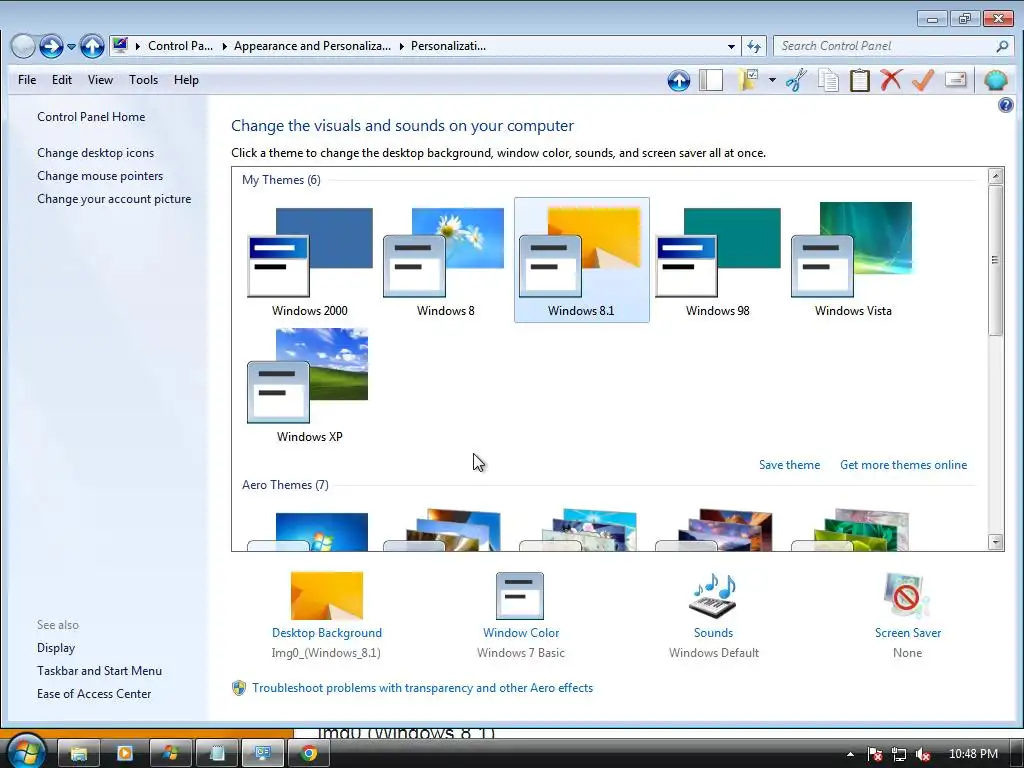Image resolution: width=1024 pixels, height=768 pixels.
Task: Click Troubleshoot problems with transparency link
Action: pyautogui.click(x=423, y=688)
